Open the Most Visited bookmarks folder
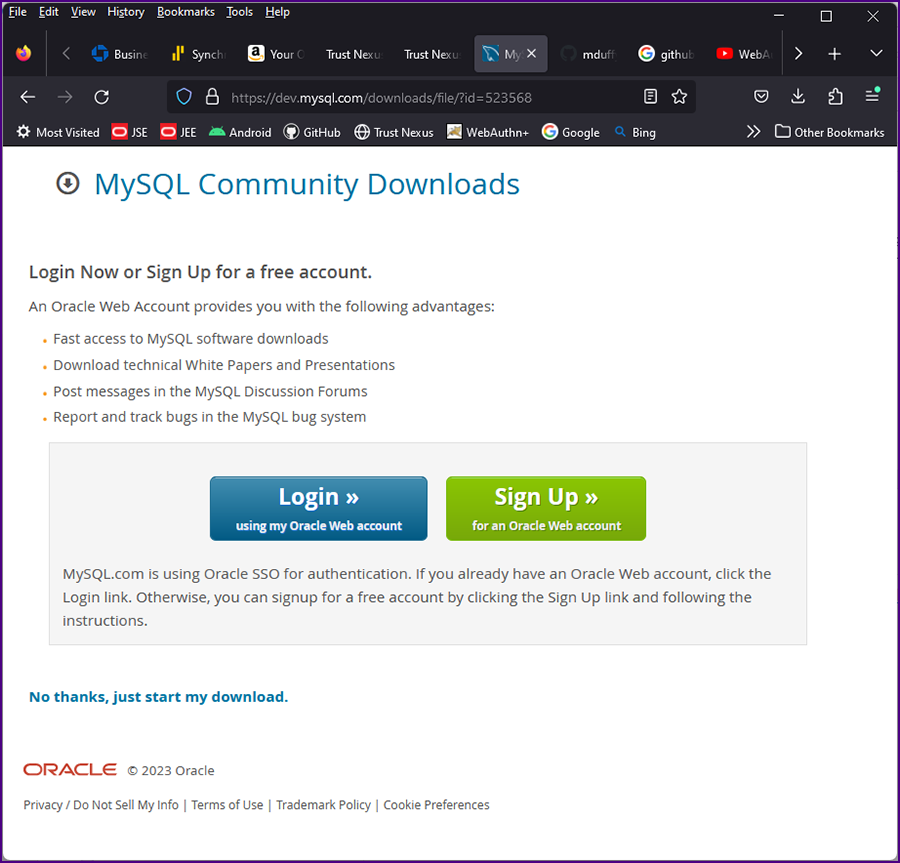This screenshot has height=863, width=900. pyautogui.click(x=57, y=132)
